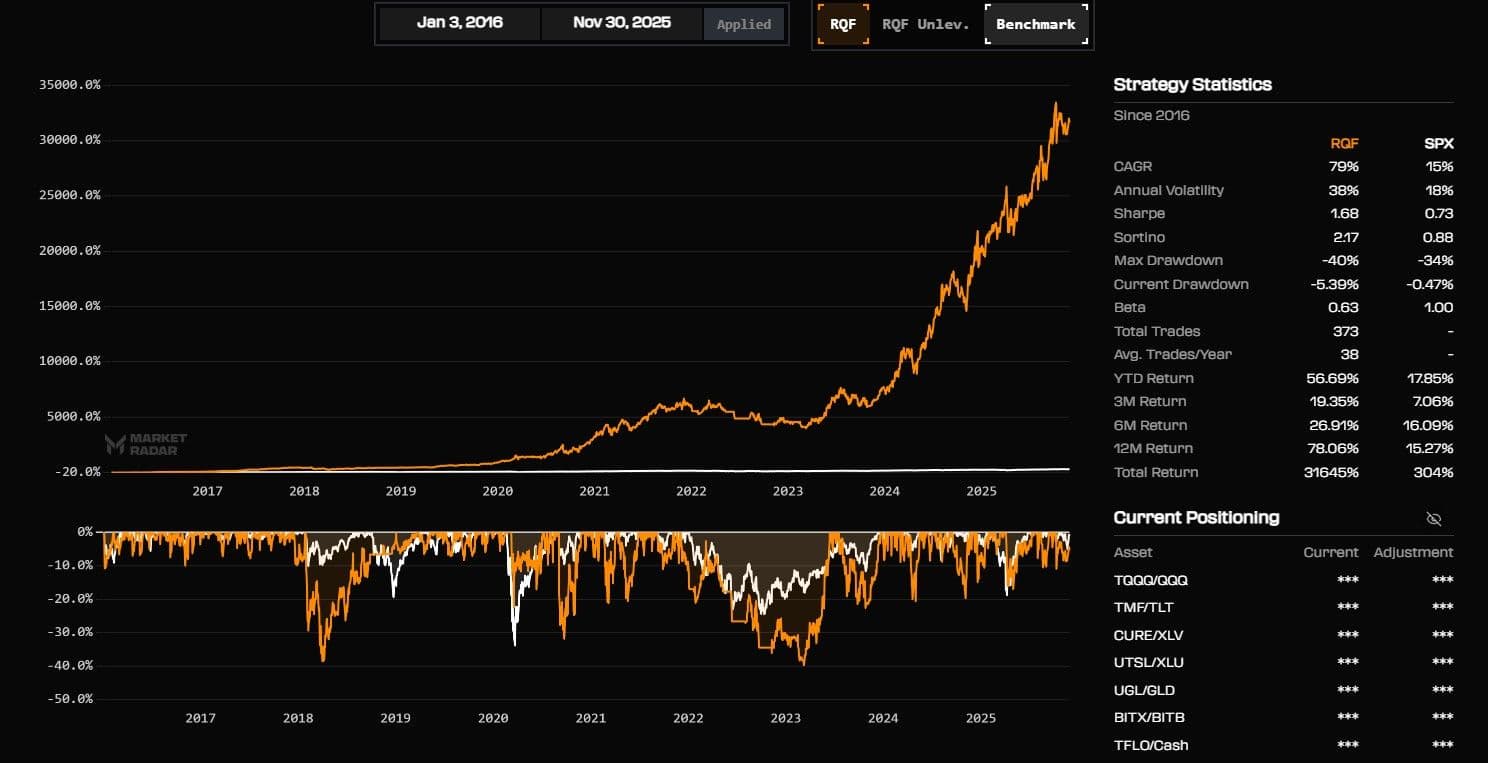Click the TFLO/Cash asset row
Screen dimensions: 1488x763
1151,745
